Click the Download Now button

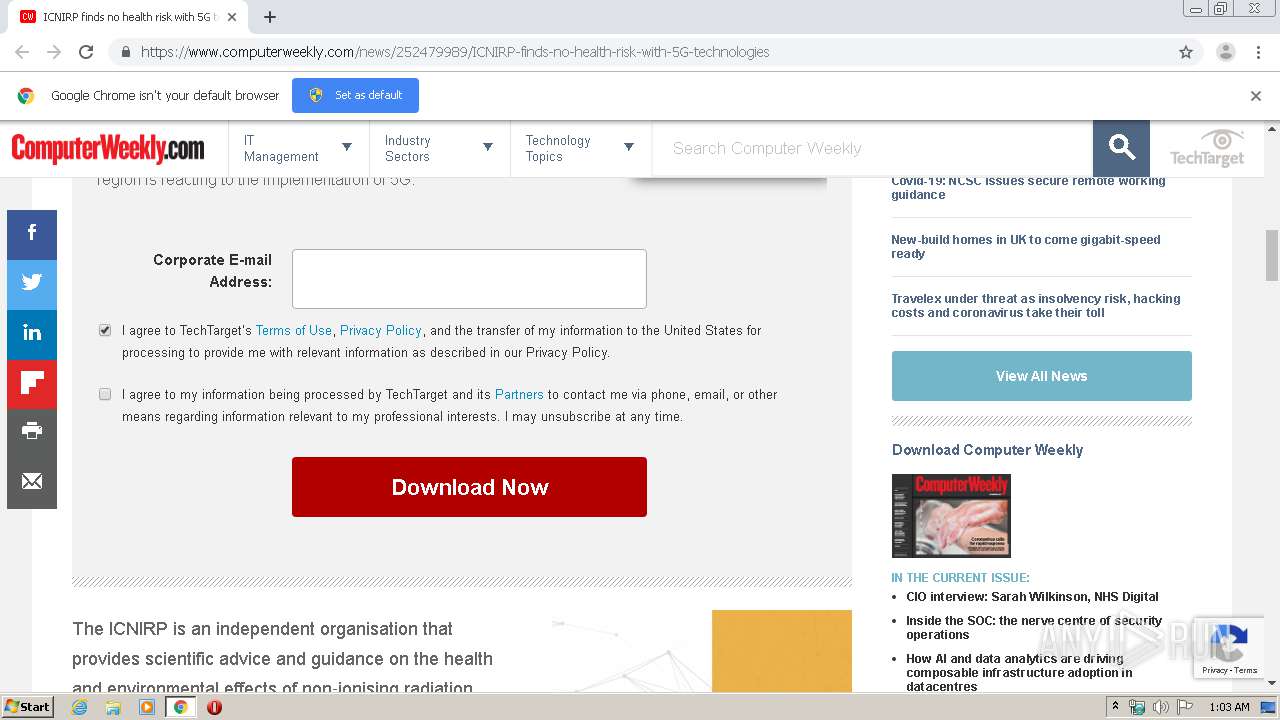click(469, 487)
